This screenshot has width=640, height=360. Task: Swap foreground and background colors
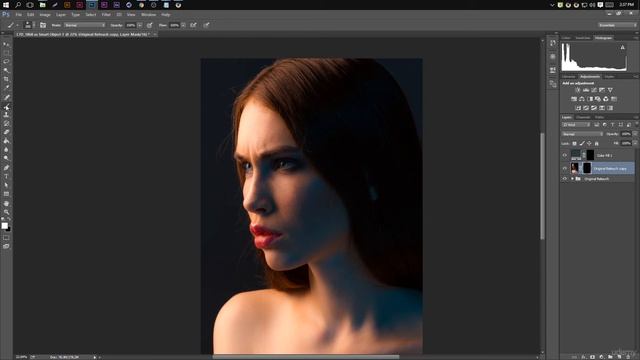(x=9, y=220)
